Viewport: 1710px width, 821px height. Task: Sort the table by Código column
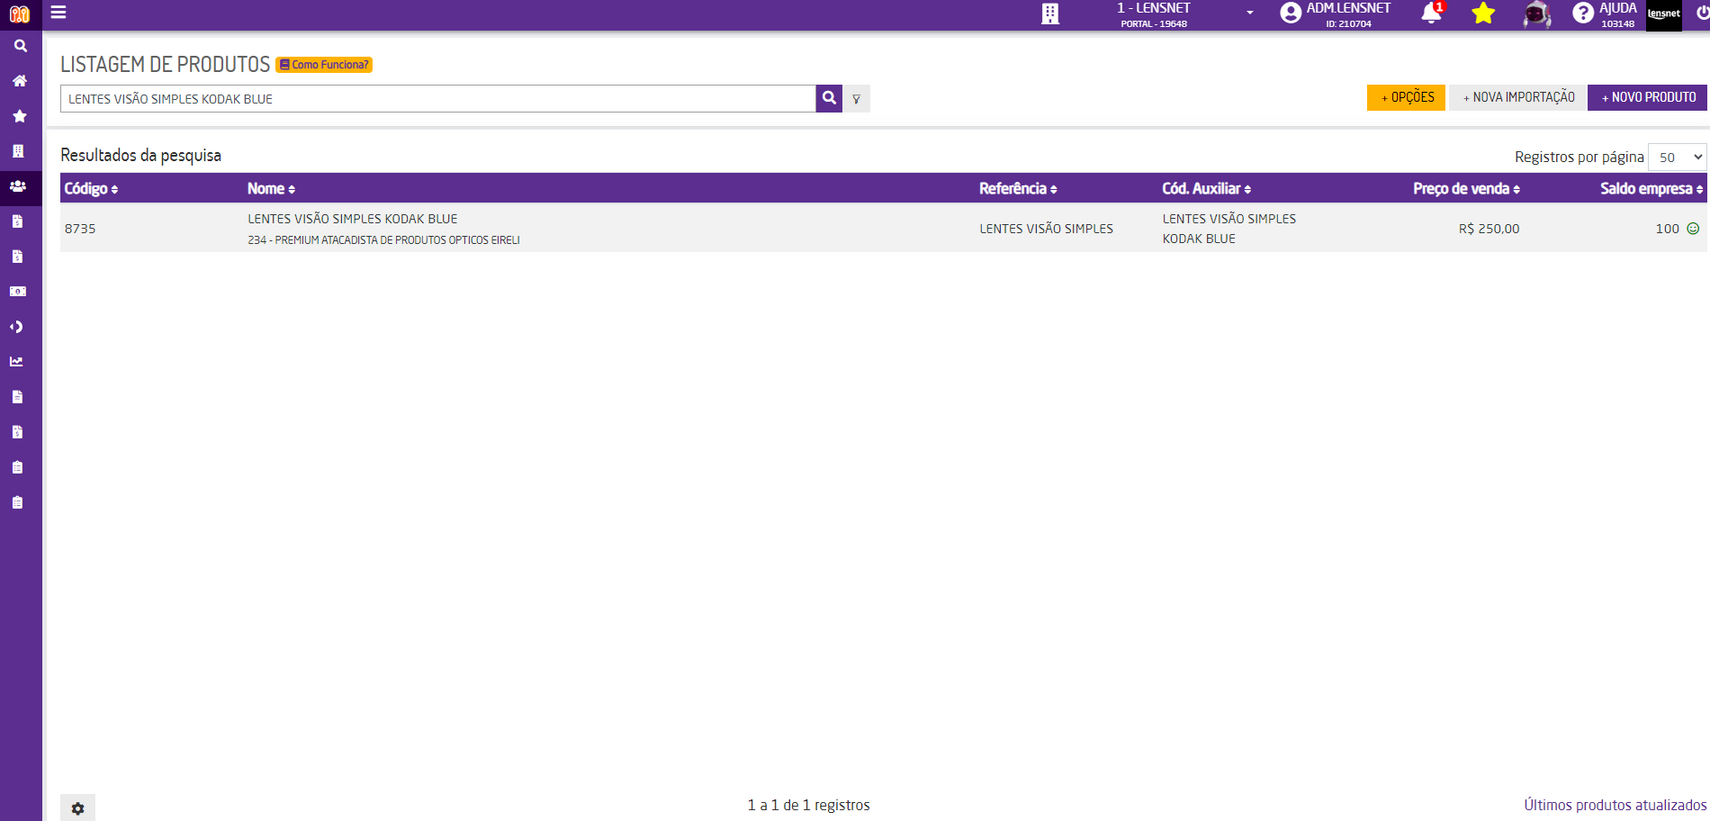tap(91, 189)
